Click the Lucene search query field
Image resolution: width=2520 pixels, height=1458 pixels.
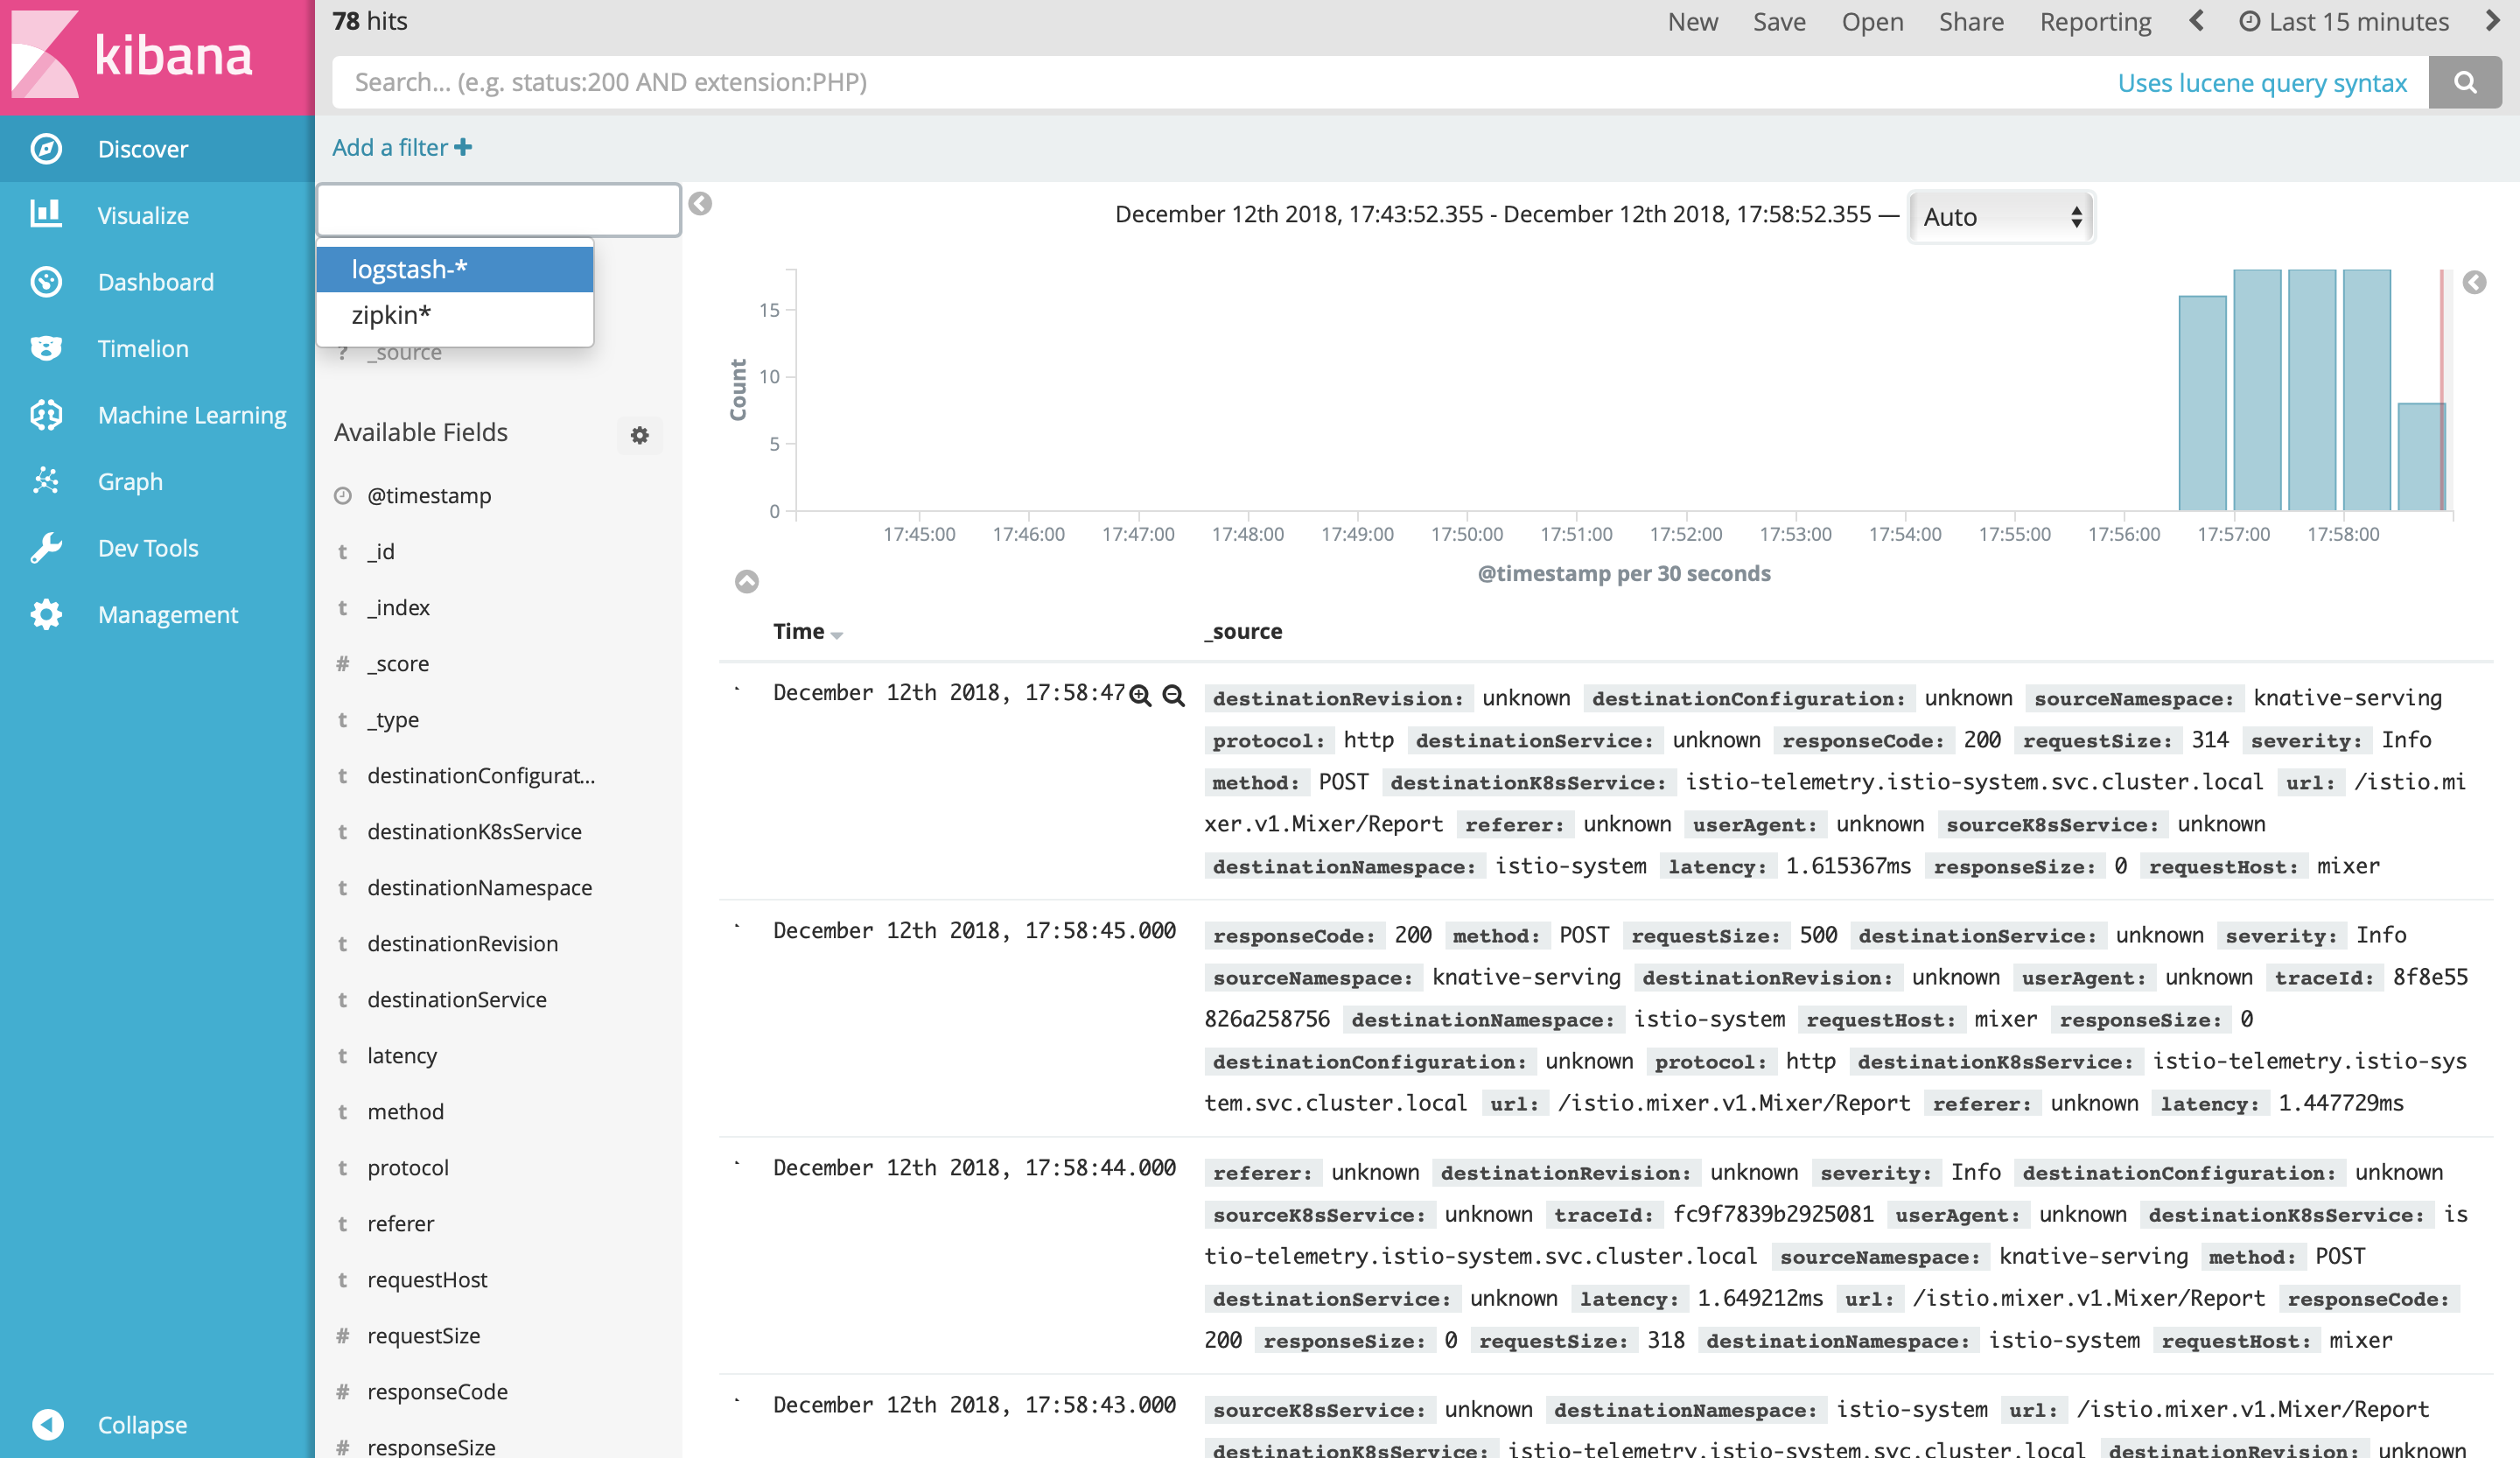tap(1200, 83)
